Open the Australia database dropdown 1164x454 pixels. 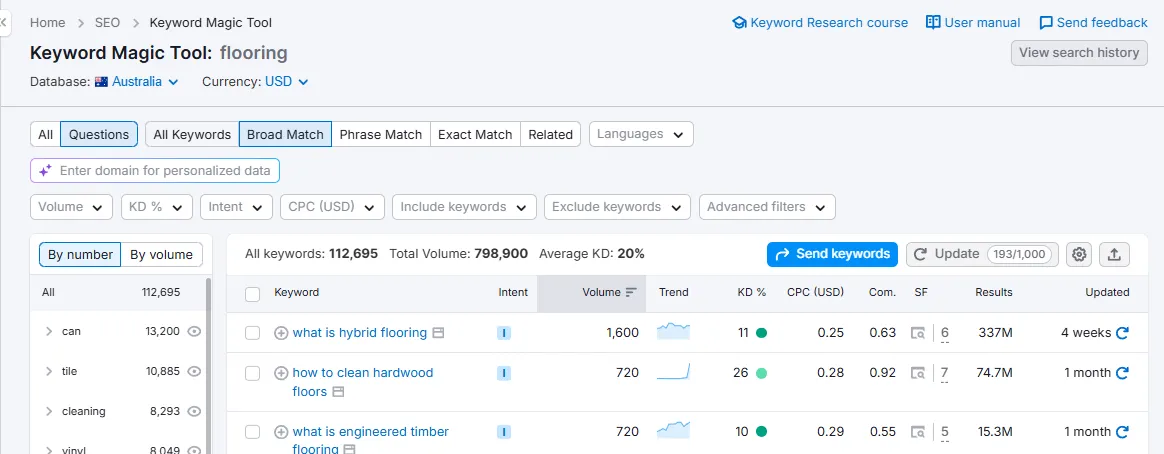tap(137, 82)
